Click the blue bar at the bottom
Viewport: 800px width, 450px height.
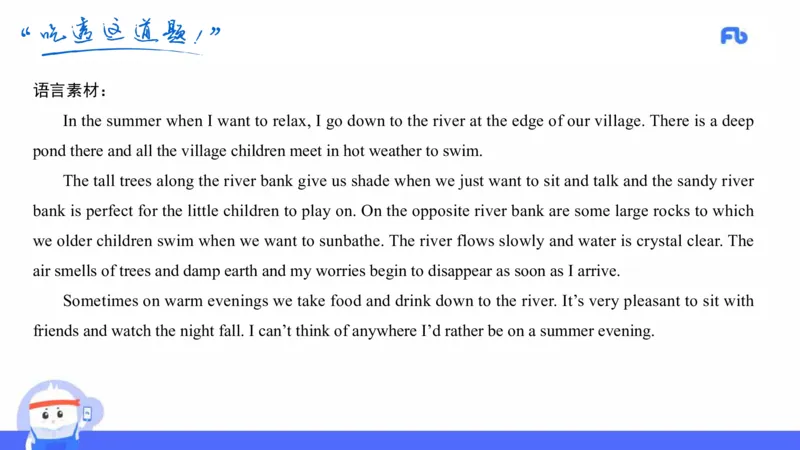pyautogui.click(x=450, y=440)
